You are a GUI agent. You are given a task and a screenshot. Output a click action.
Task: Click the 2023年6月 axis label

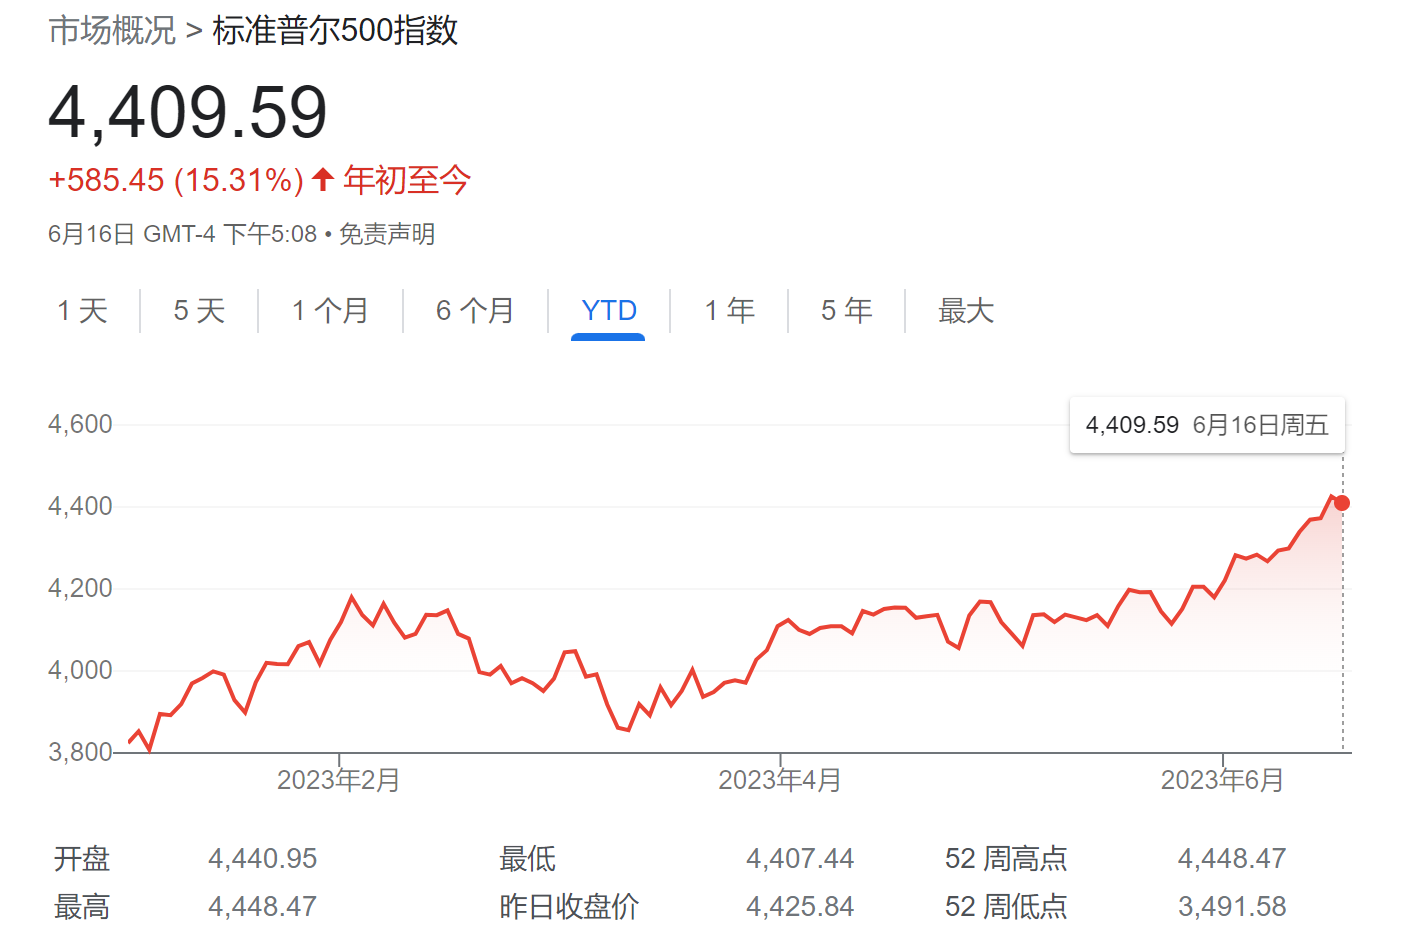point(1222,780)
